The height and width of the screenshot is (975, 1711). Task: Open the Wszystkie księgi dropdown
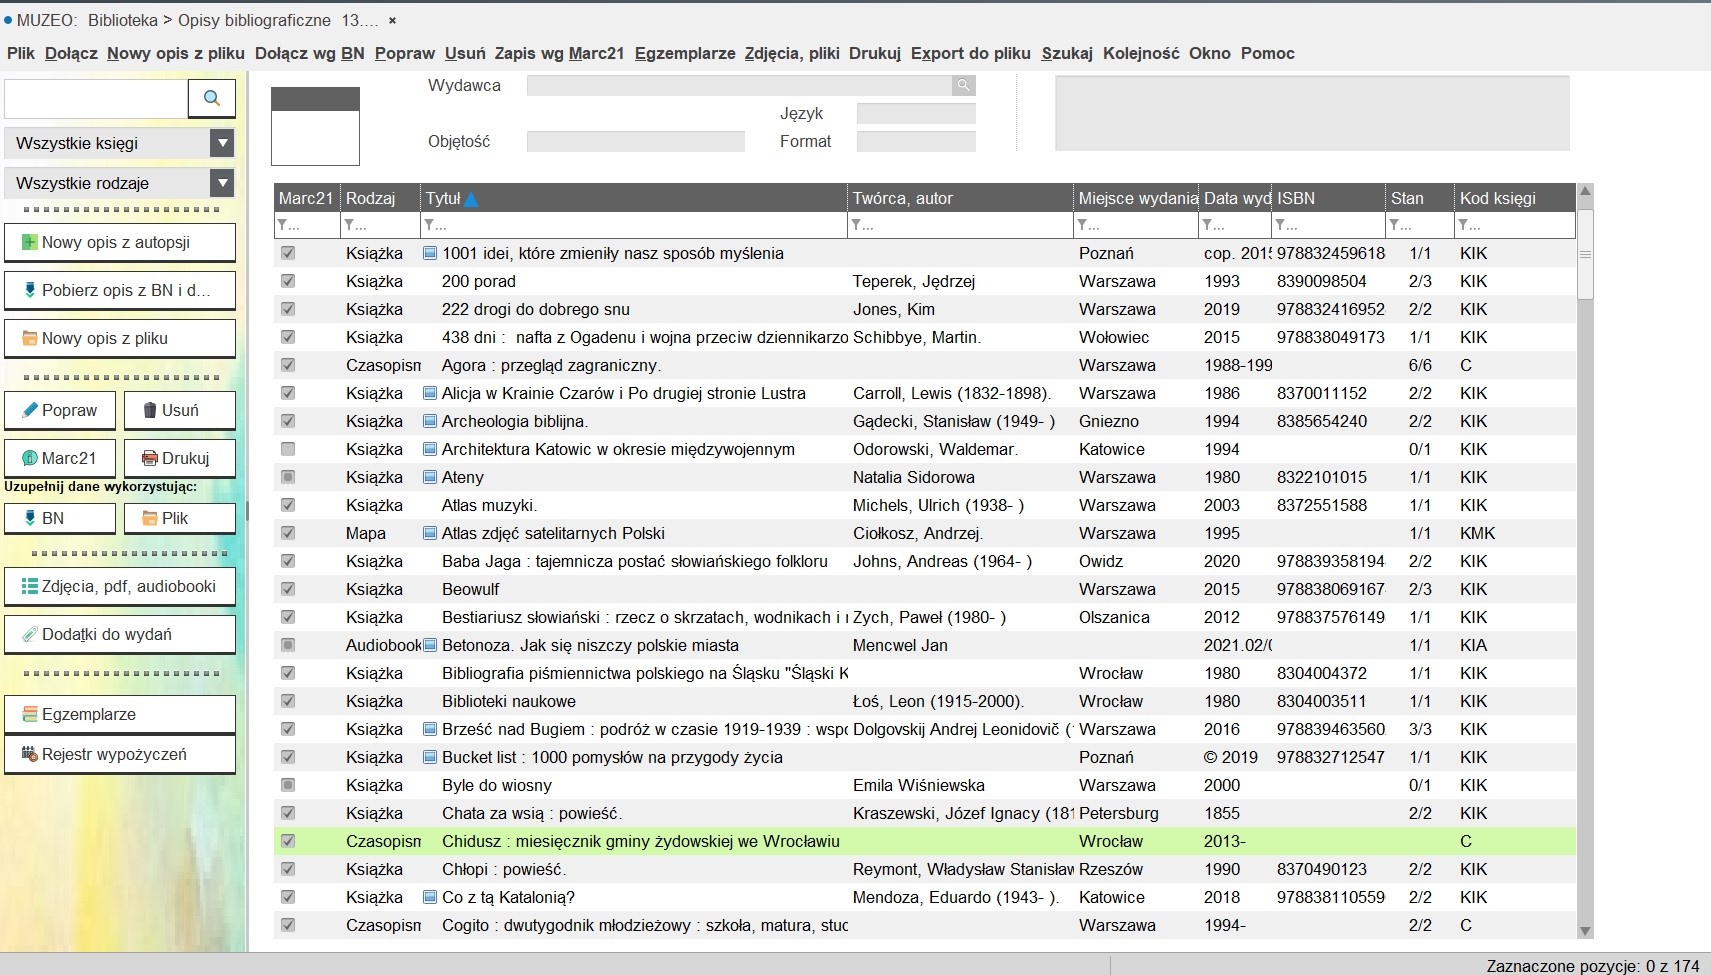[x=222, y=143]
